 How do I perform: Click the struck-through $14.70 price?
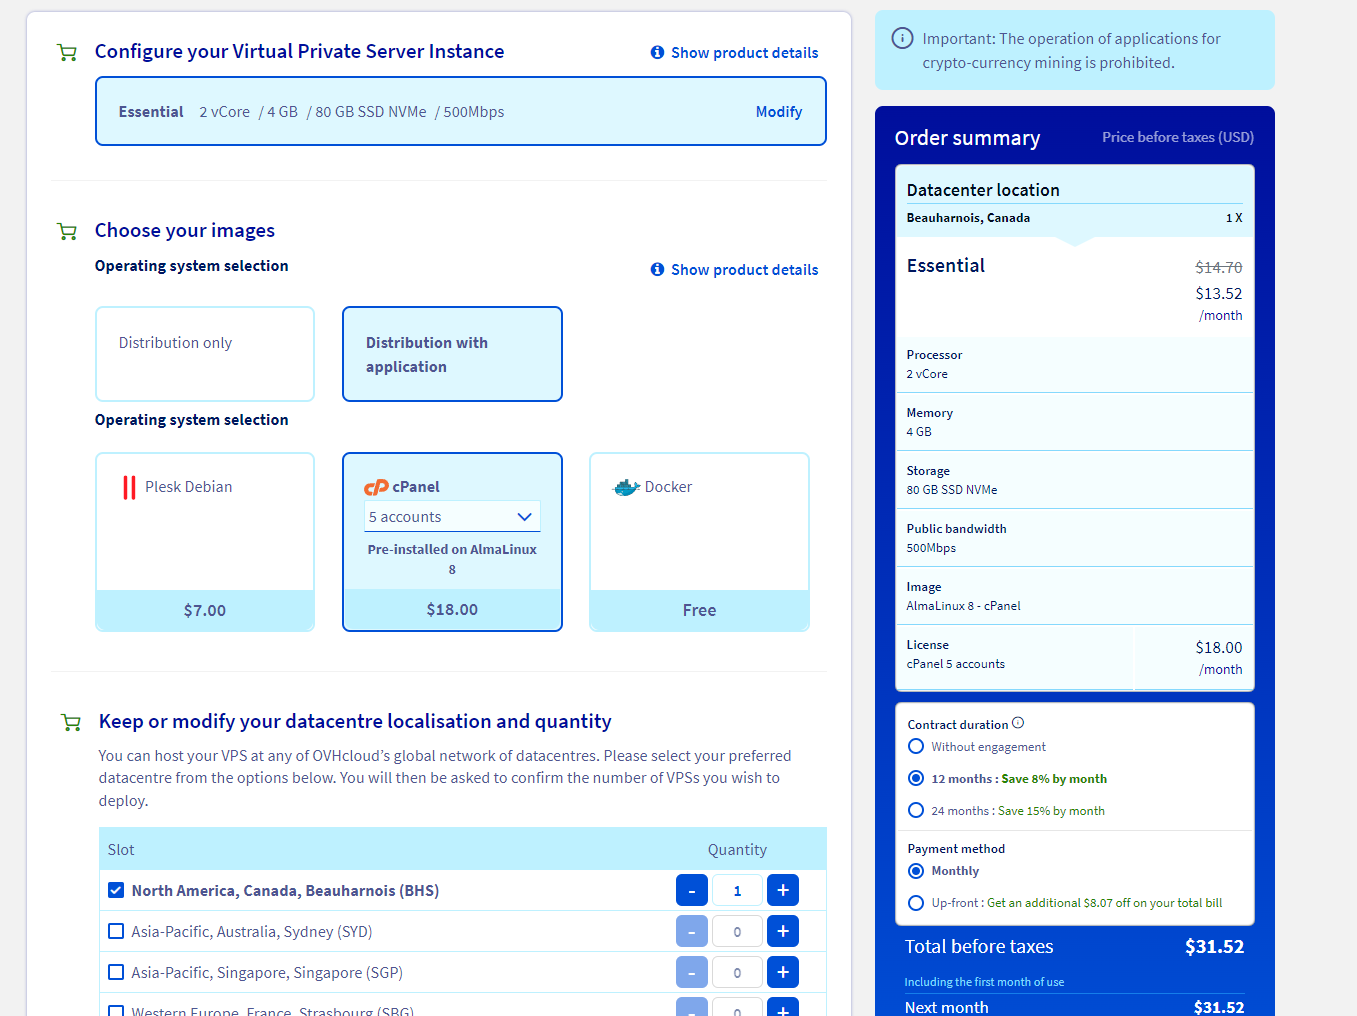click(1218, 268)
